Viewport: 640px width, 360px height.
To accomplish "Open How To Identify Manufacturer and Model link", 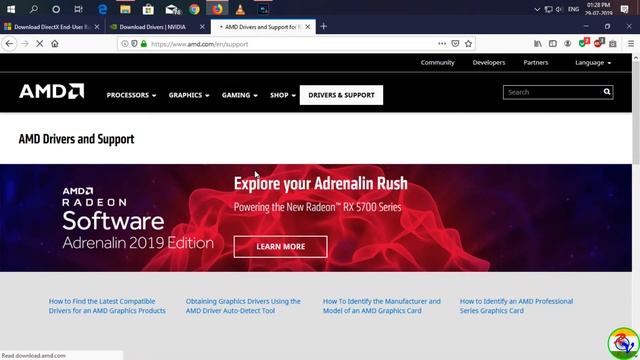I will click(382, 306).
